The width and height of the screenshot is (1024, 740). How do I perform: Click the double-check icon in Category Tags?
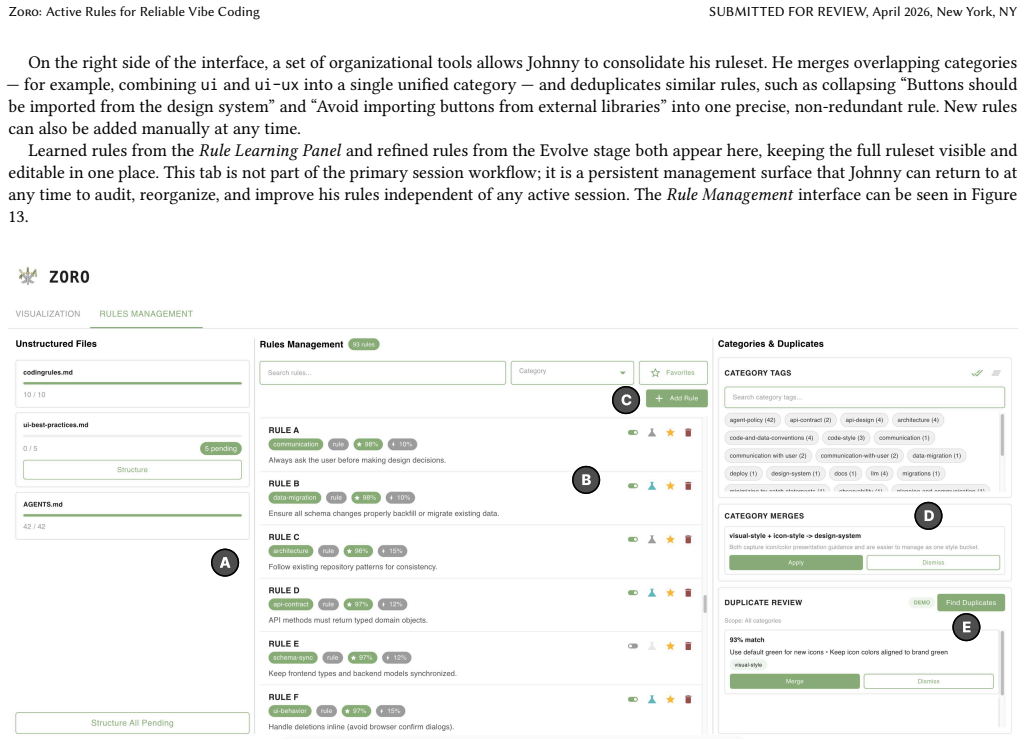tap(977, 373)
